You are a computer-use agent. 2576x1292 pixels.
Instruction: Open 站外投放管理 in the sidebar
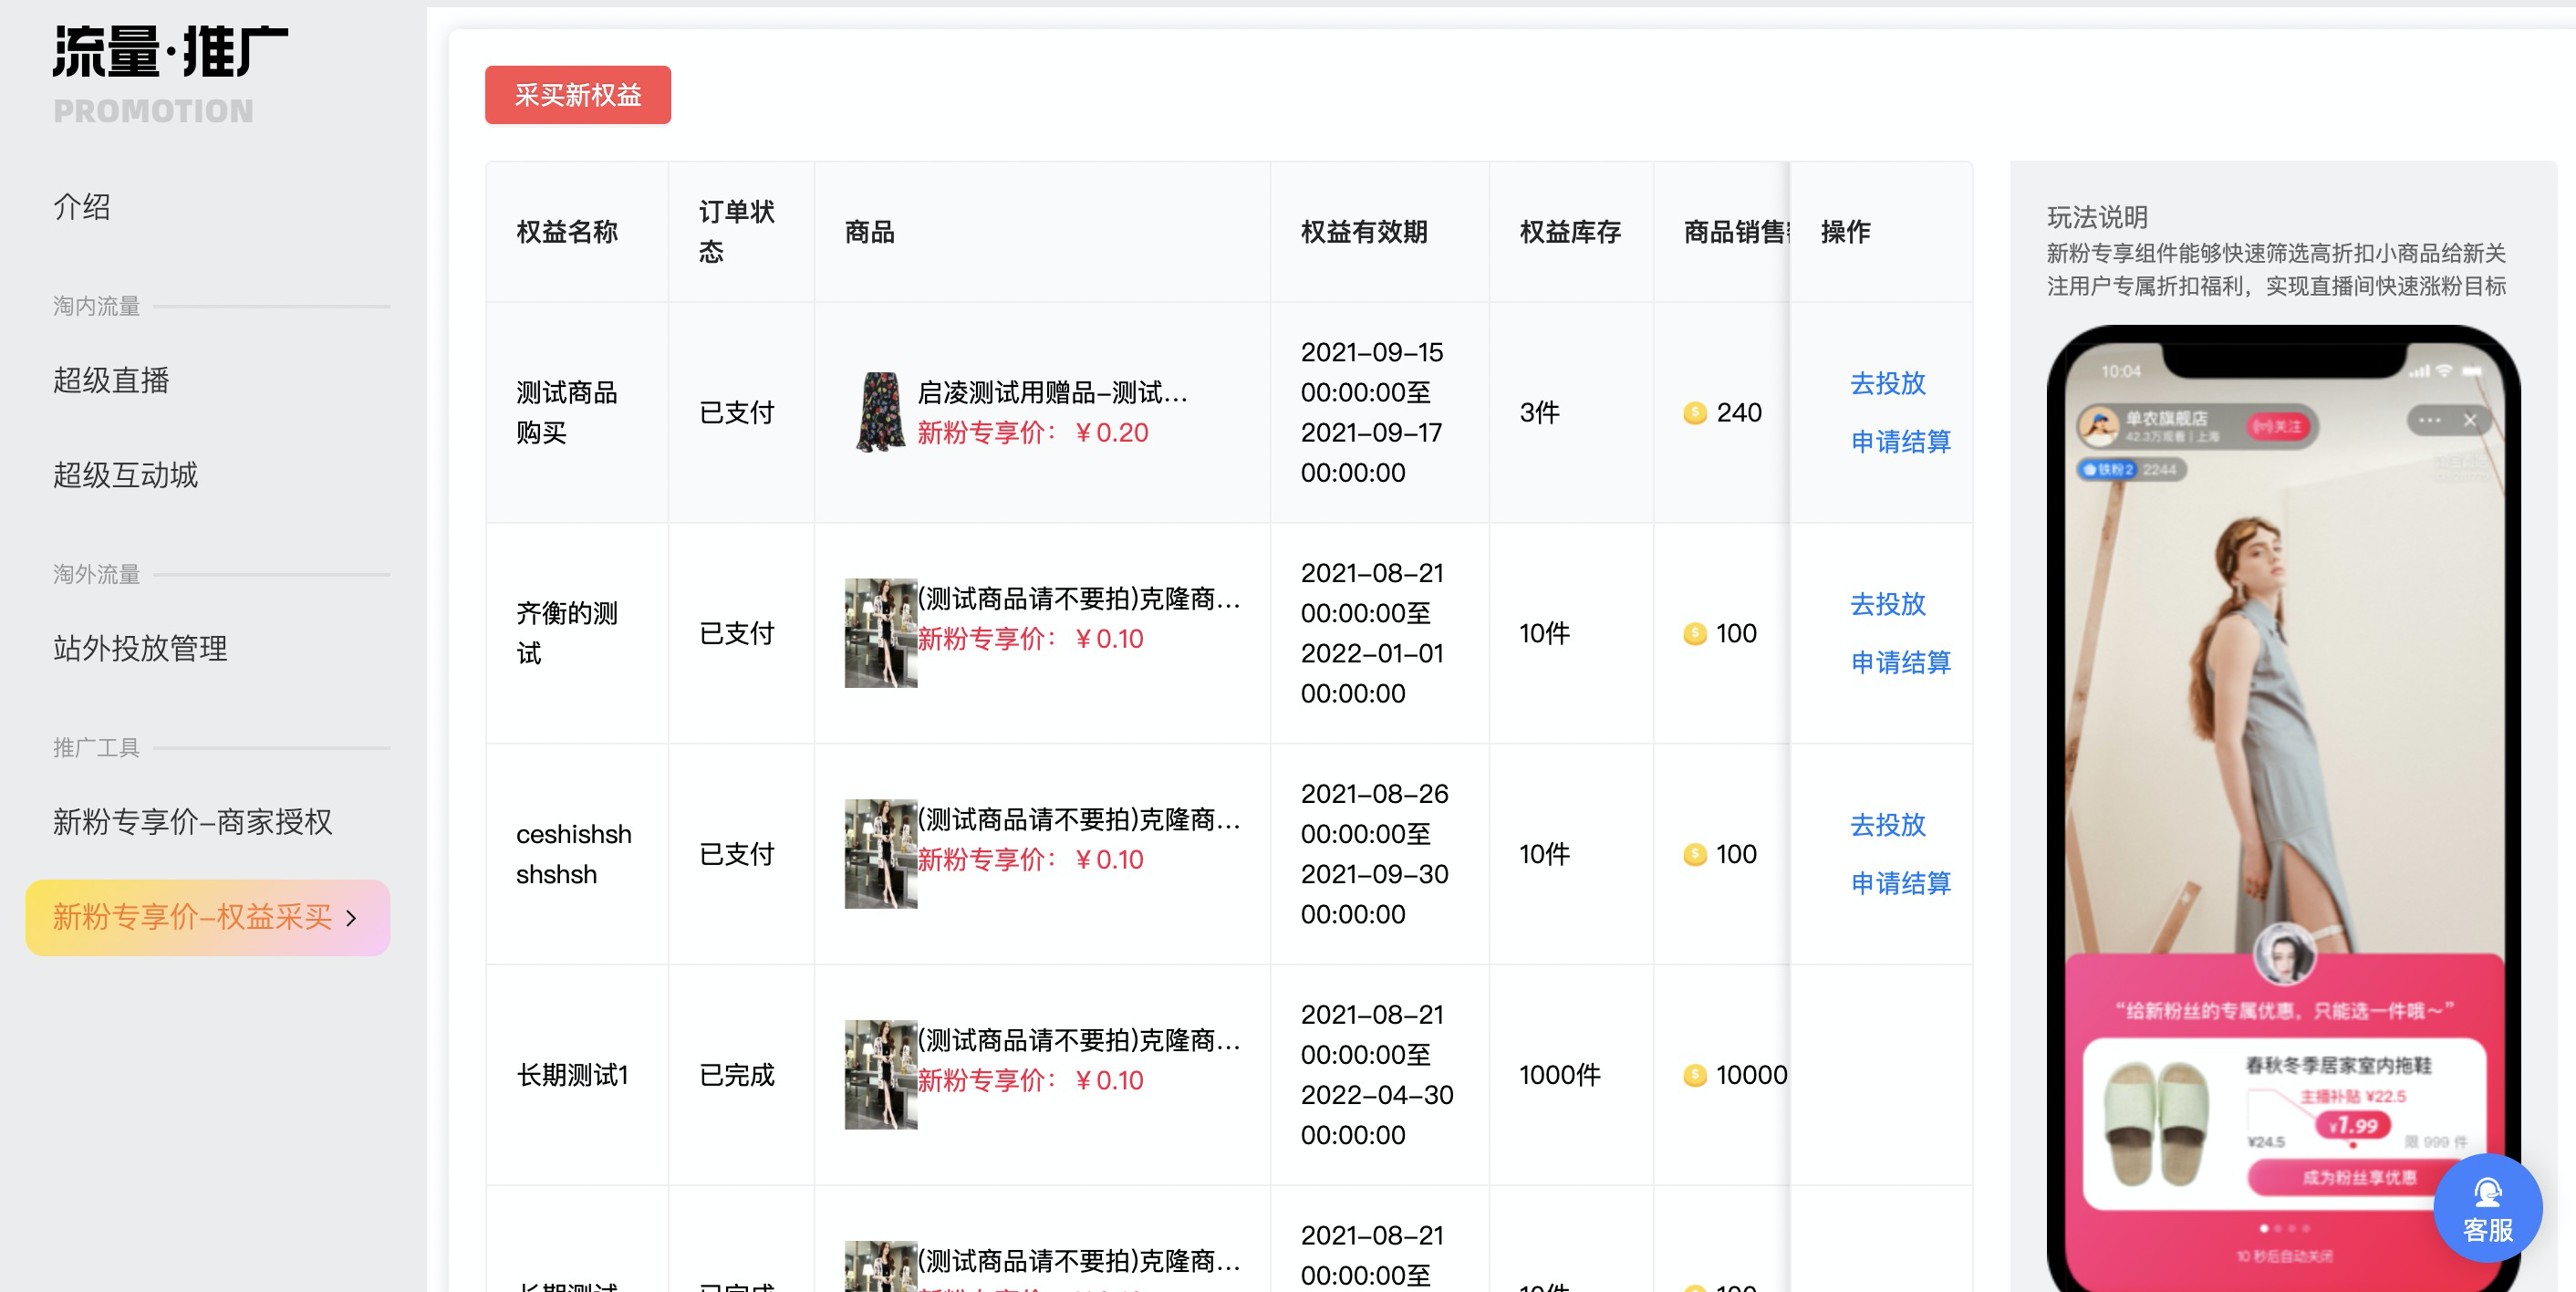(140, 648)
